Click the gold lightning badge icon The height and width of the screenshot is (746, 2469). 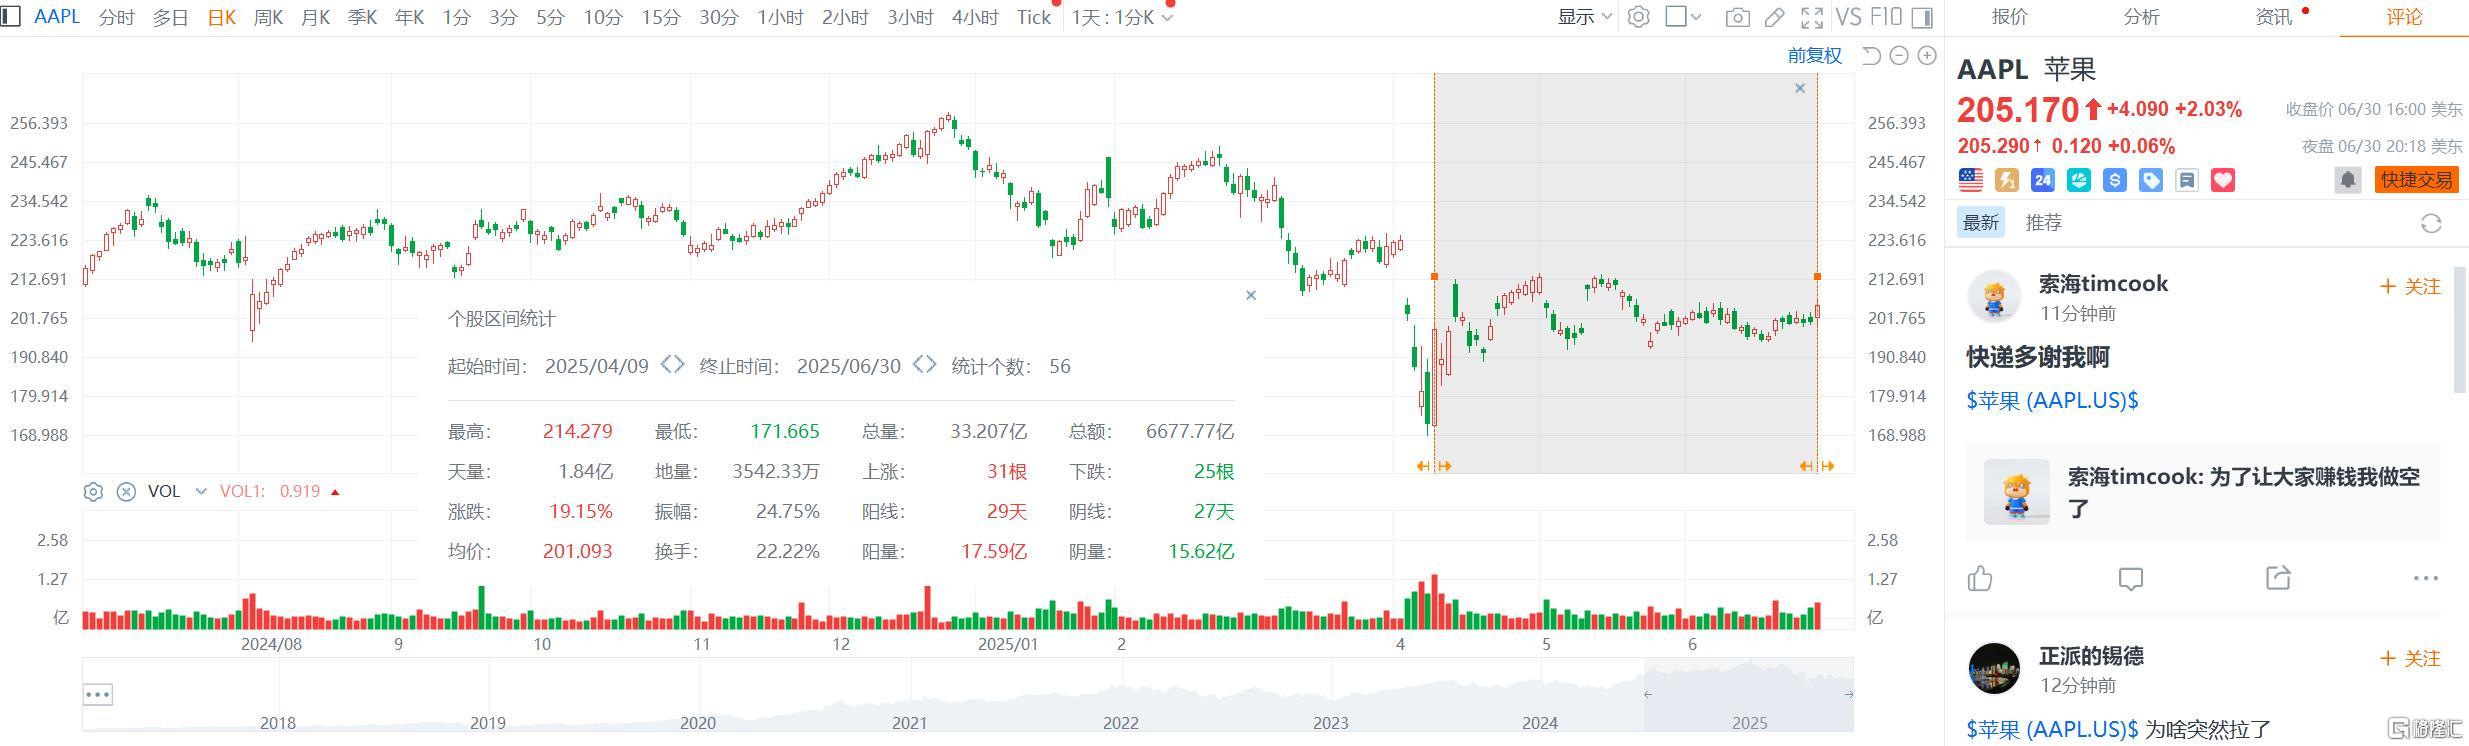coord(2006,180)
